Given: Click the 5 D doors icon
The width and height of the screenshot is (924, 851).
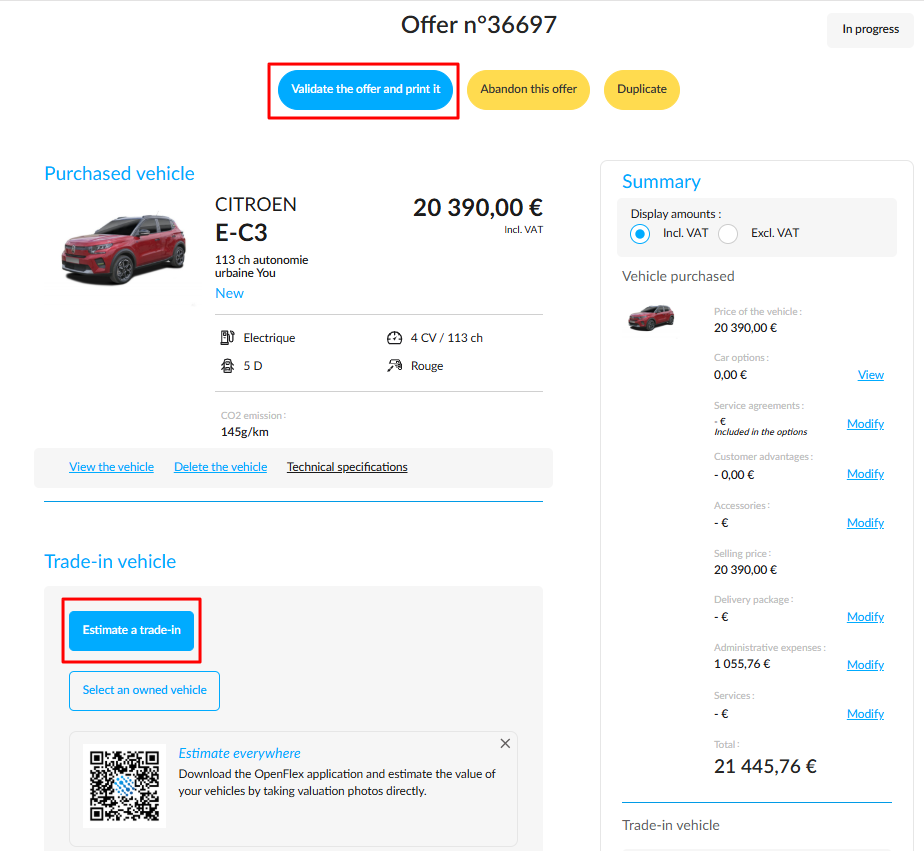Looking at the screenshot, I should (x=227, y=366).
